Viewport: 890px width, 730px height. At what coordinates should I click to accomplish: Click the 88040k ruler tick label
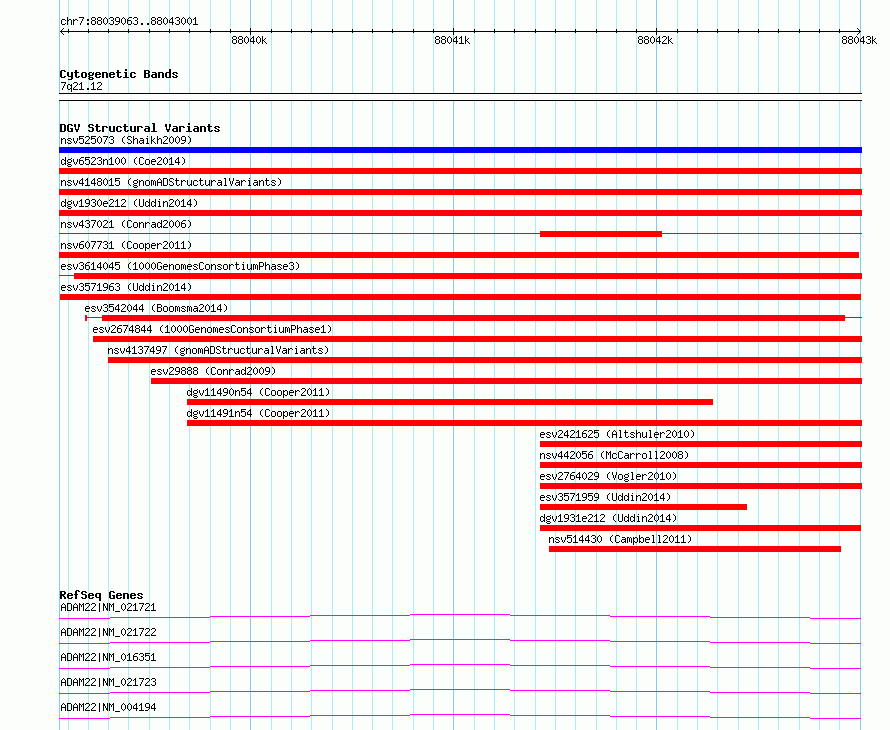click(x=249, y=40)
